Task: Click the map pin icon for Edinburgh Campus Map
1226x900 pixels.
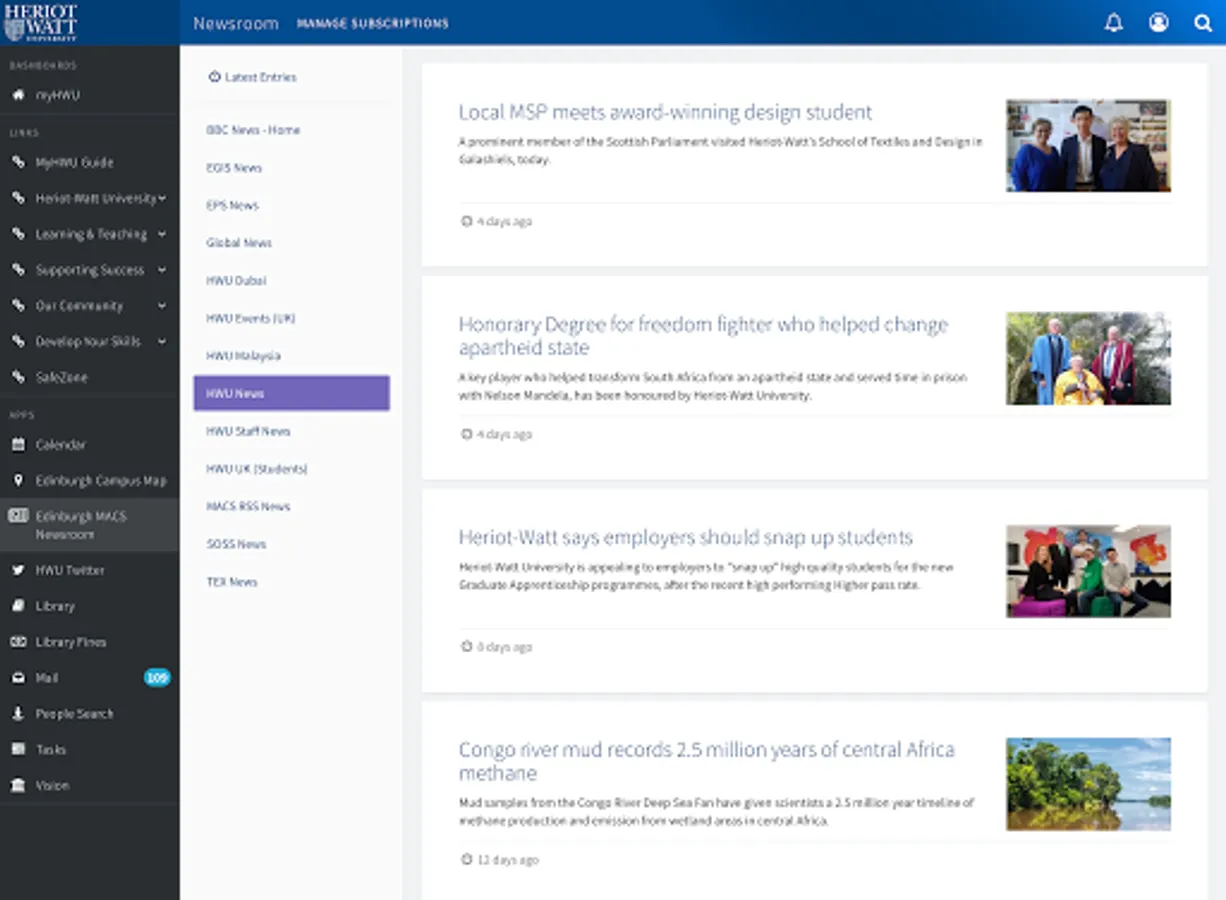Action: pos(18,480)
